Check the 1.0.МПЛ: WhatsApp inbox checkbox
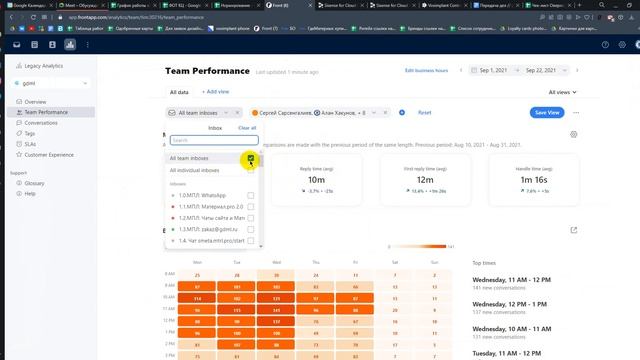The width and height of the screenshot is (640, 360). point(251,196)
